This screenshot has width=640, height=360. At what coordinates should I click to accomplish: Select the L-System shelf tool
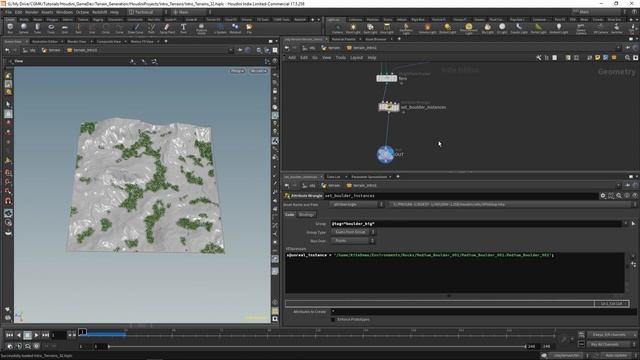point(220,28)
